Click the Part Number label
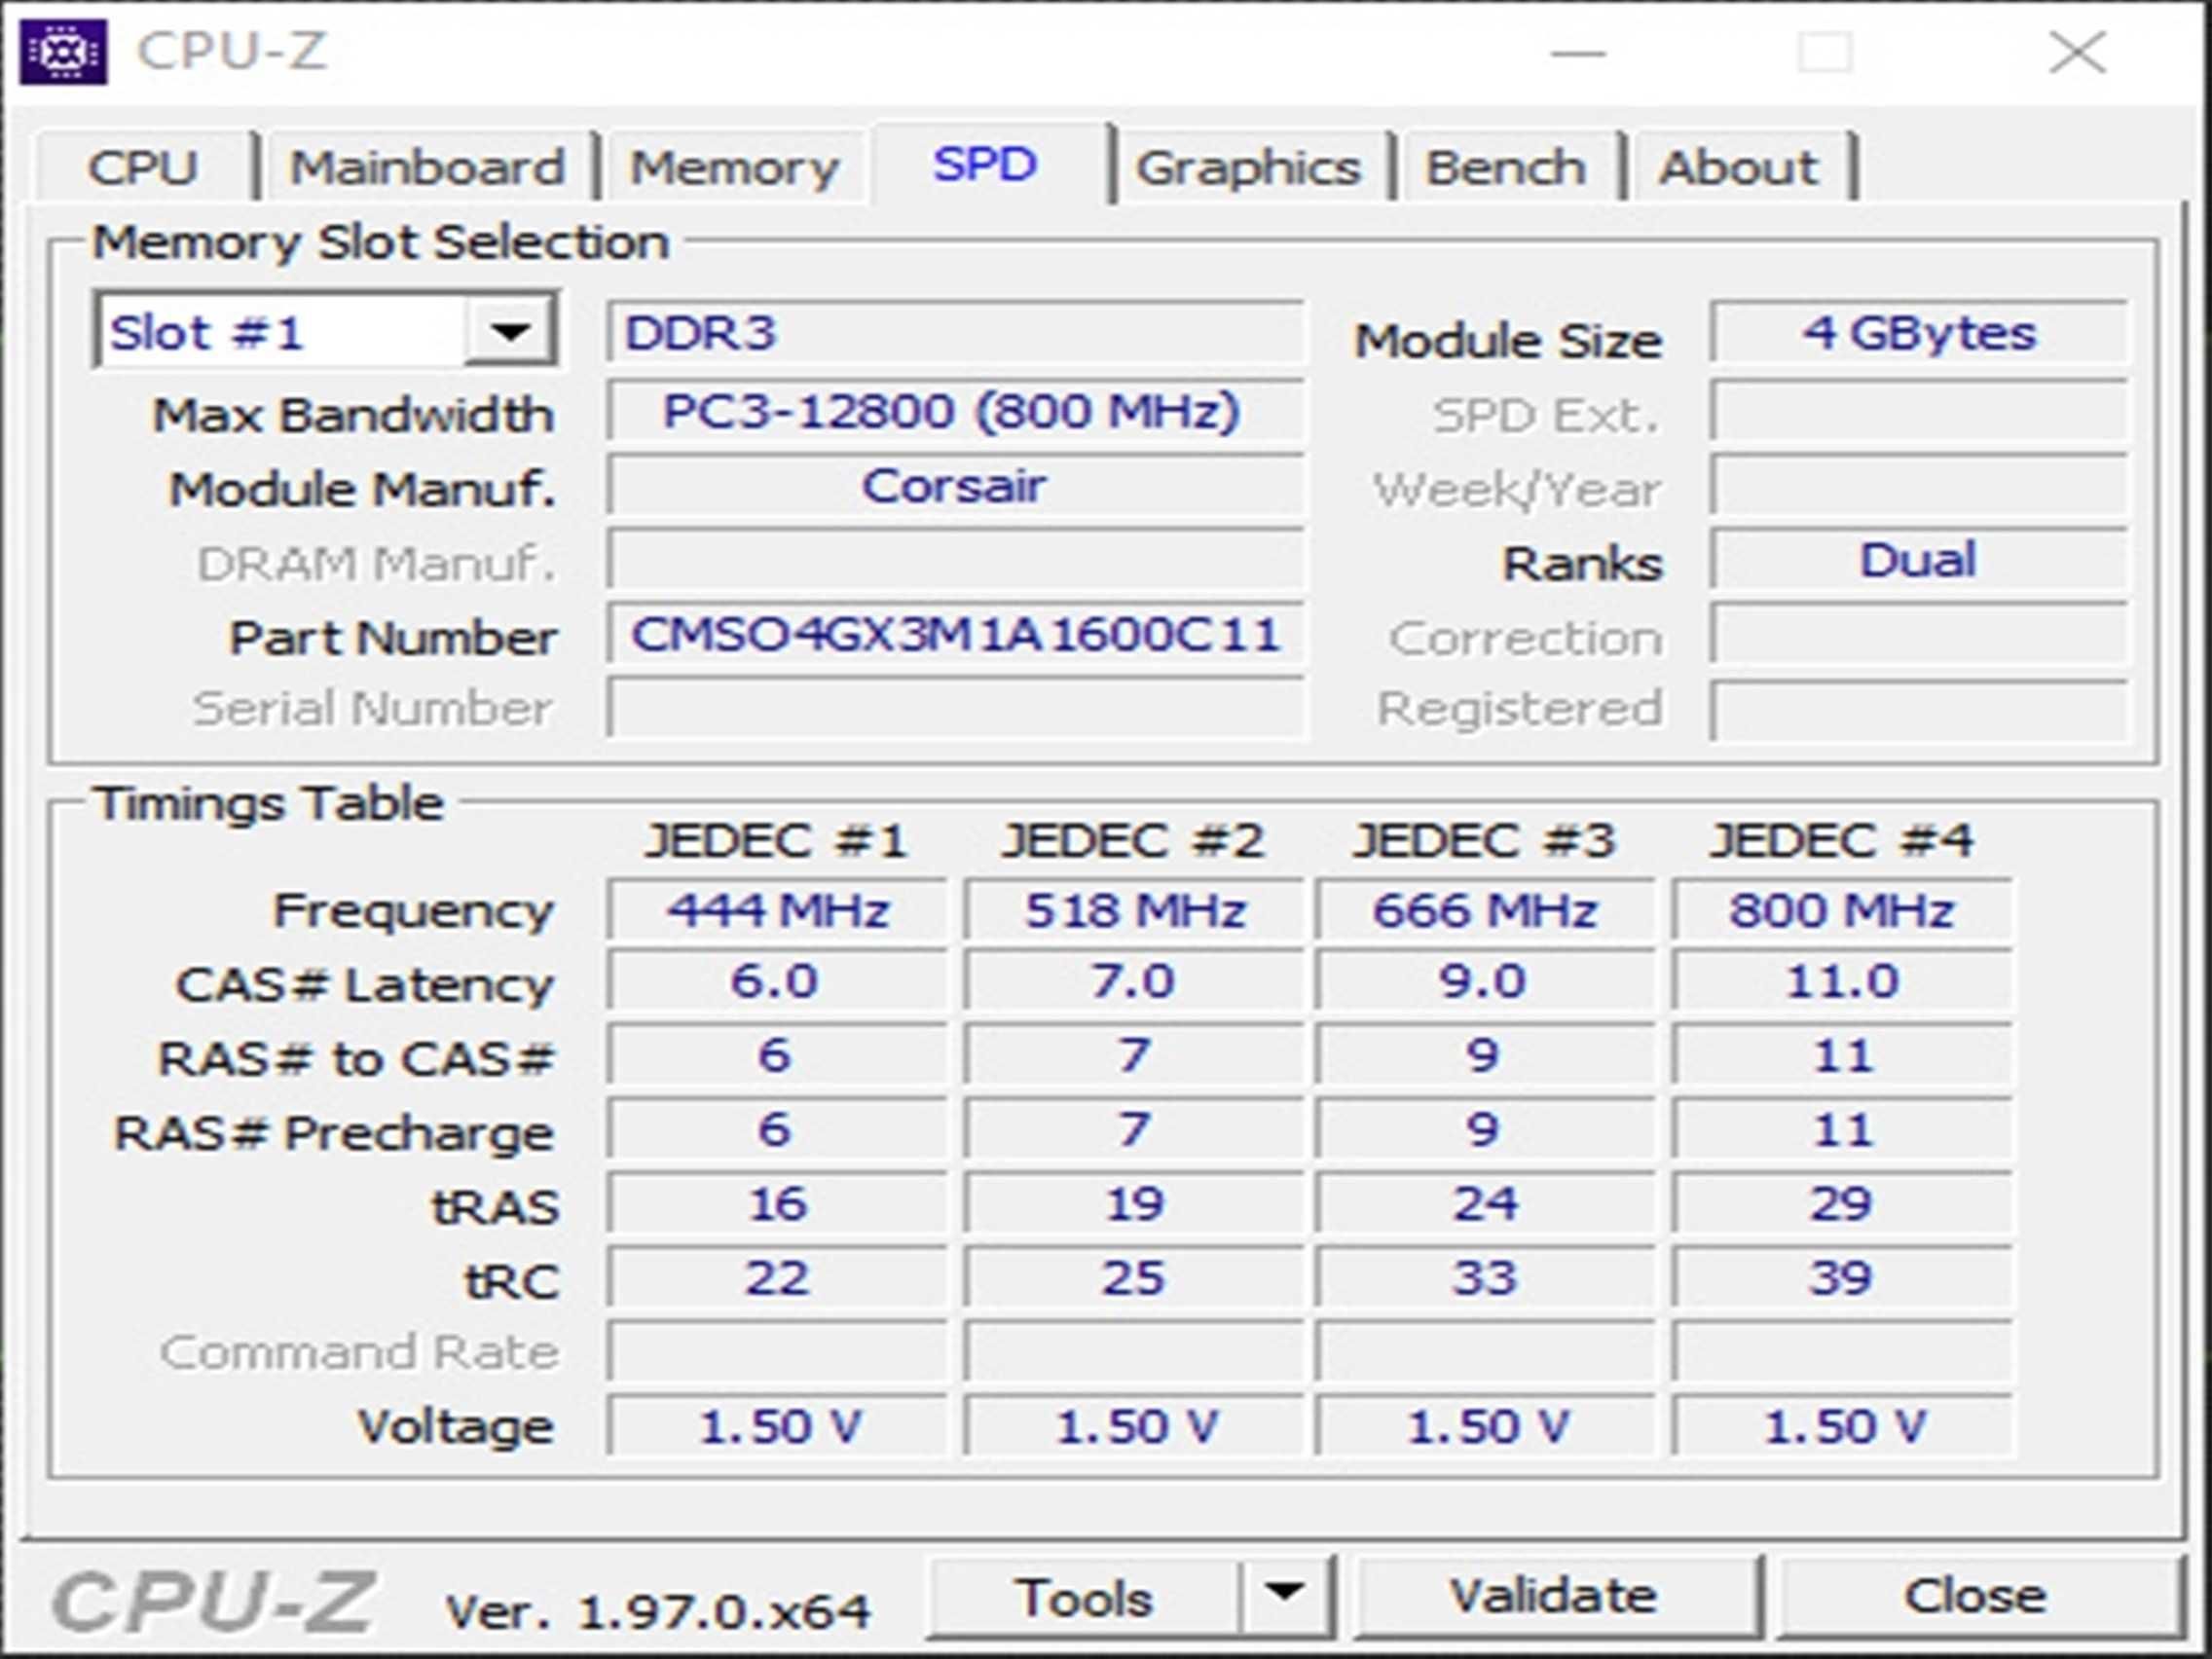 (393, 637)
